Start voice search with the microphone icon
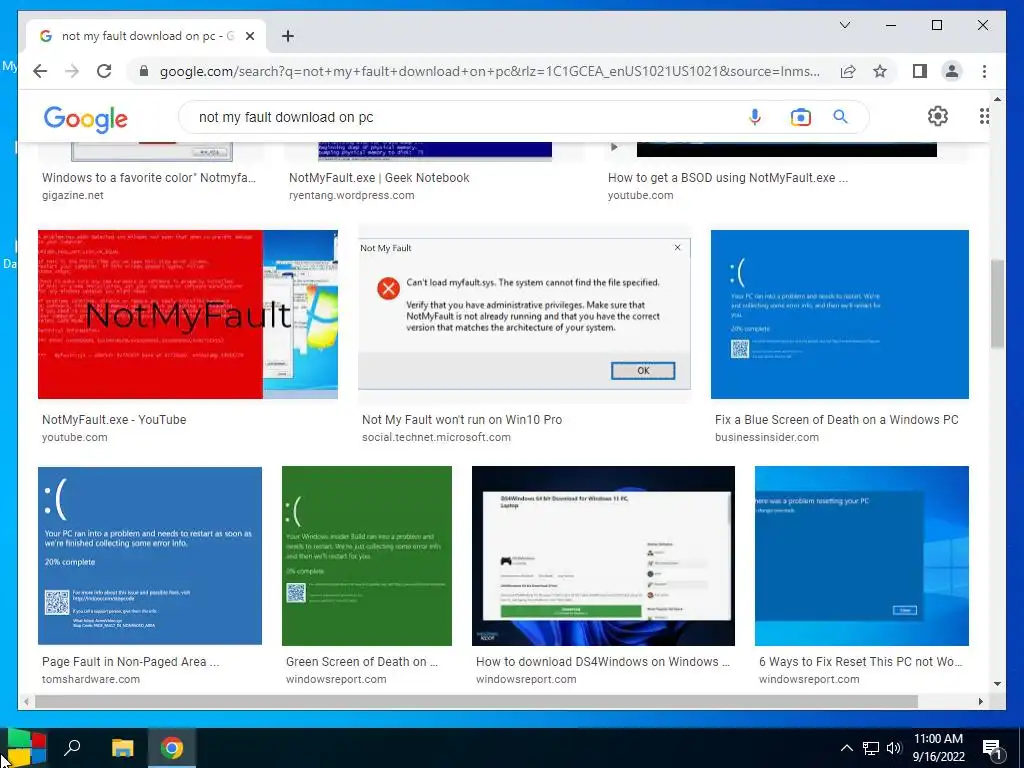Image resolution: width=1024 pixels, height=768 pixels. click(754, 117)
